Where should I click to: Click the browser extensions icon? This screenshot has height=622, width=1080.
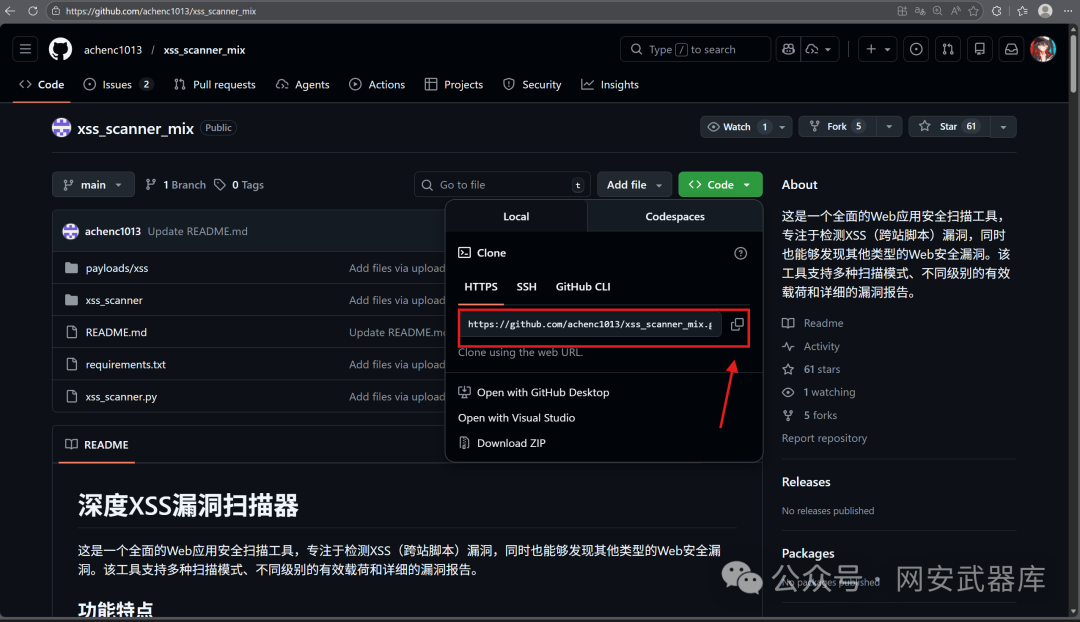(x=997, y=10)
